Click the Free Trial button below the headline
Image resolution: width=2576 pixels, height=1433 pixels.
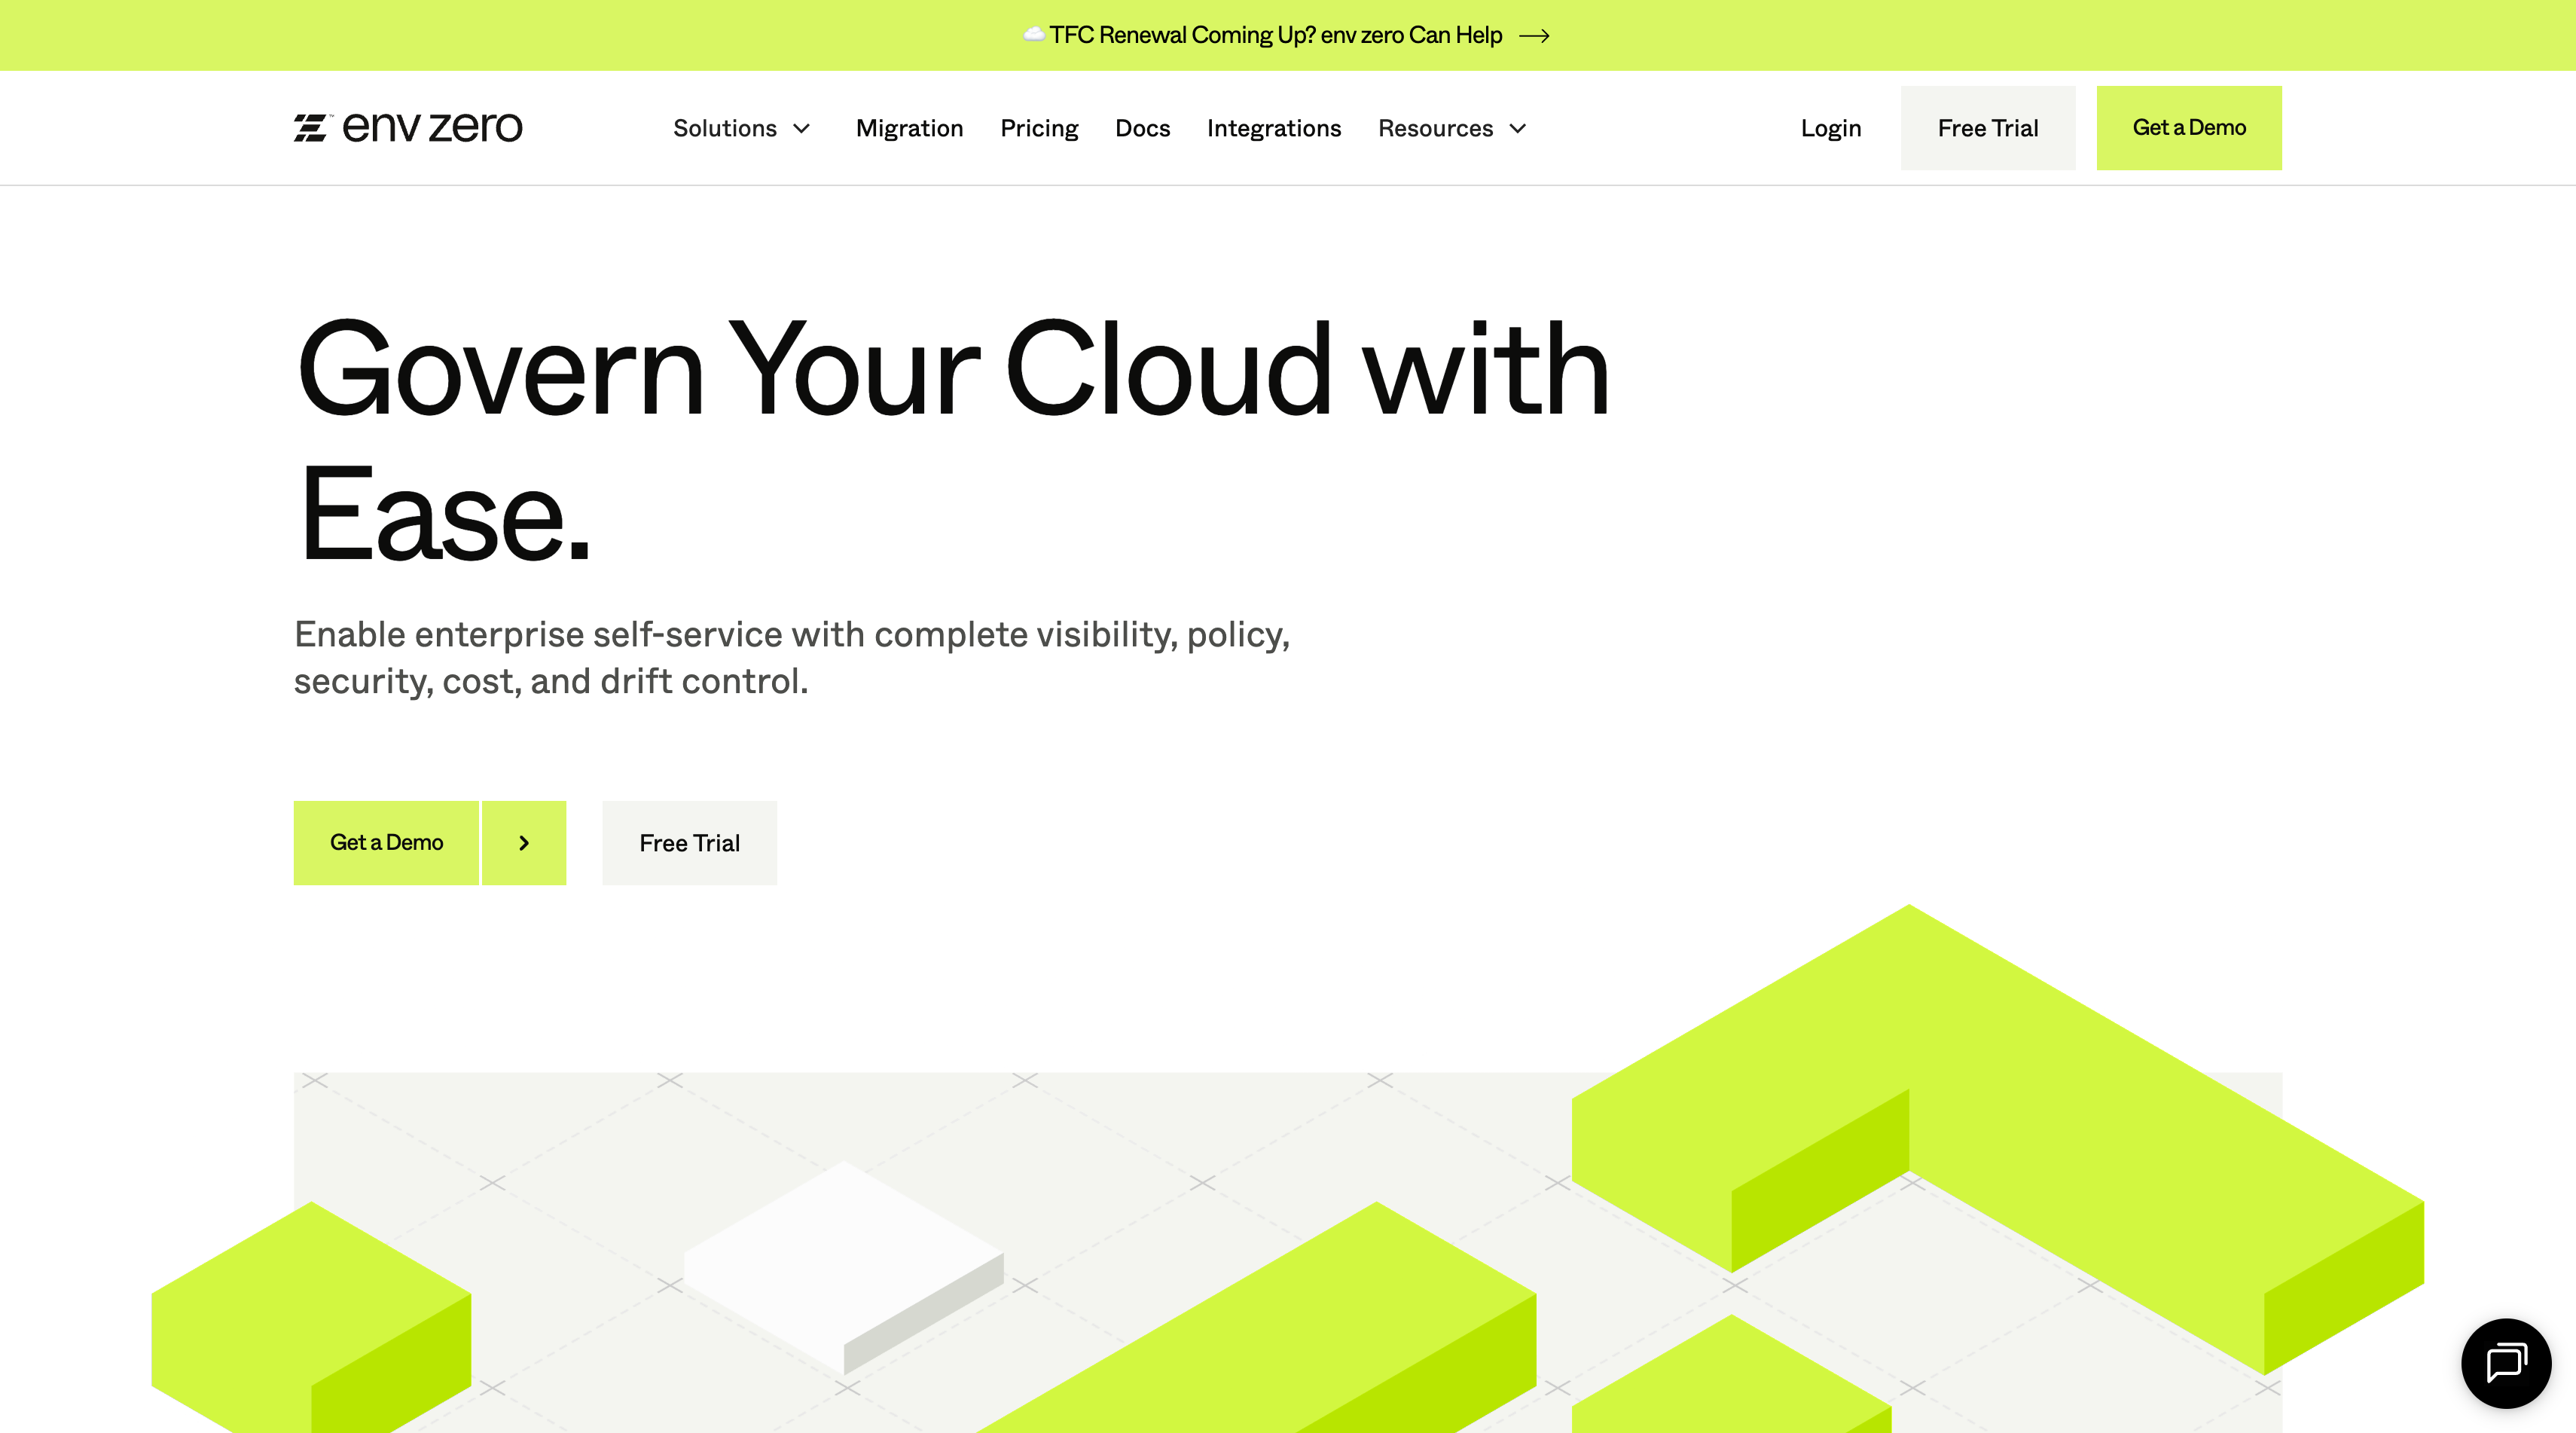689,843
